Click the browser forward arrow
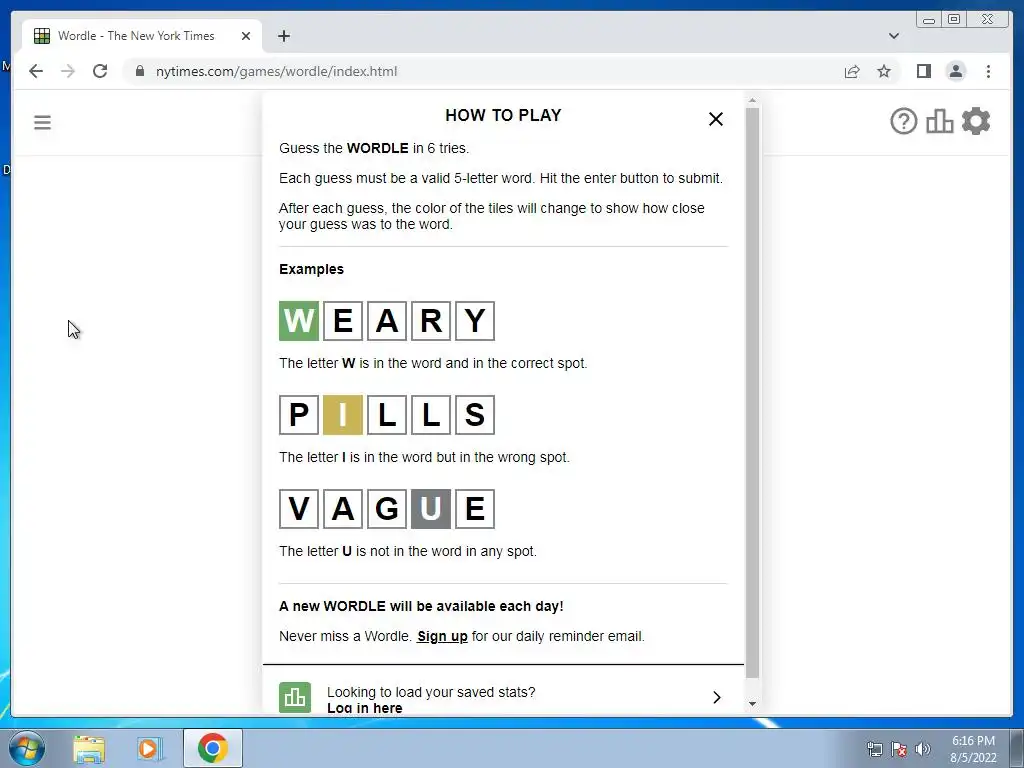The image size is (1024, 768). click(x=68, y=71)
